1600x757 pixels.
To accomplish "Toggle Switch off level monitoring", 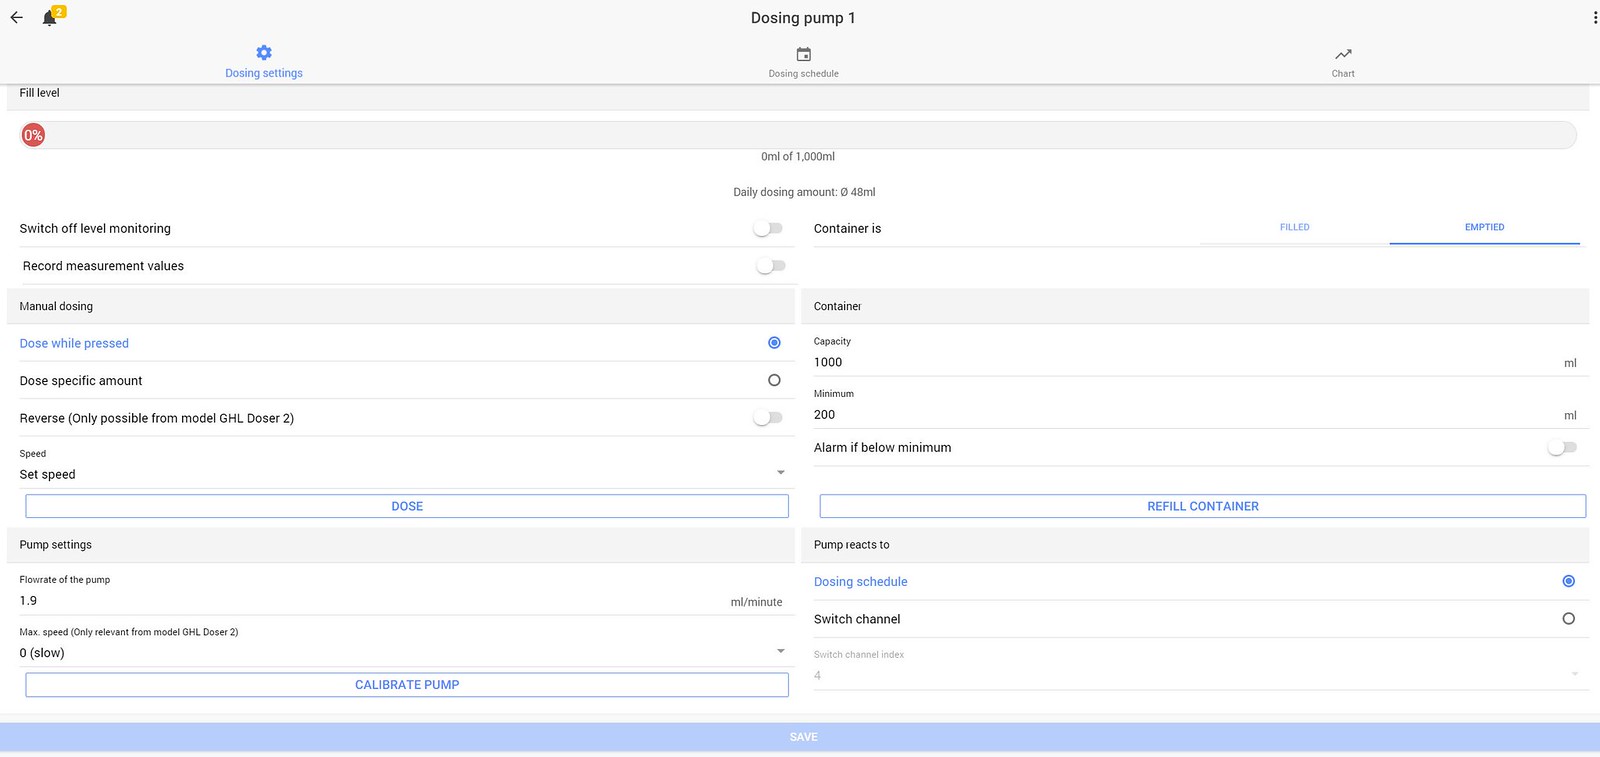I will pos(768,229).
